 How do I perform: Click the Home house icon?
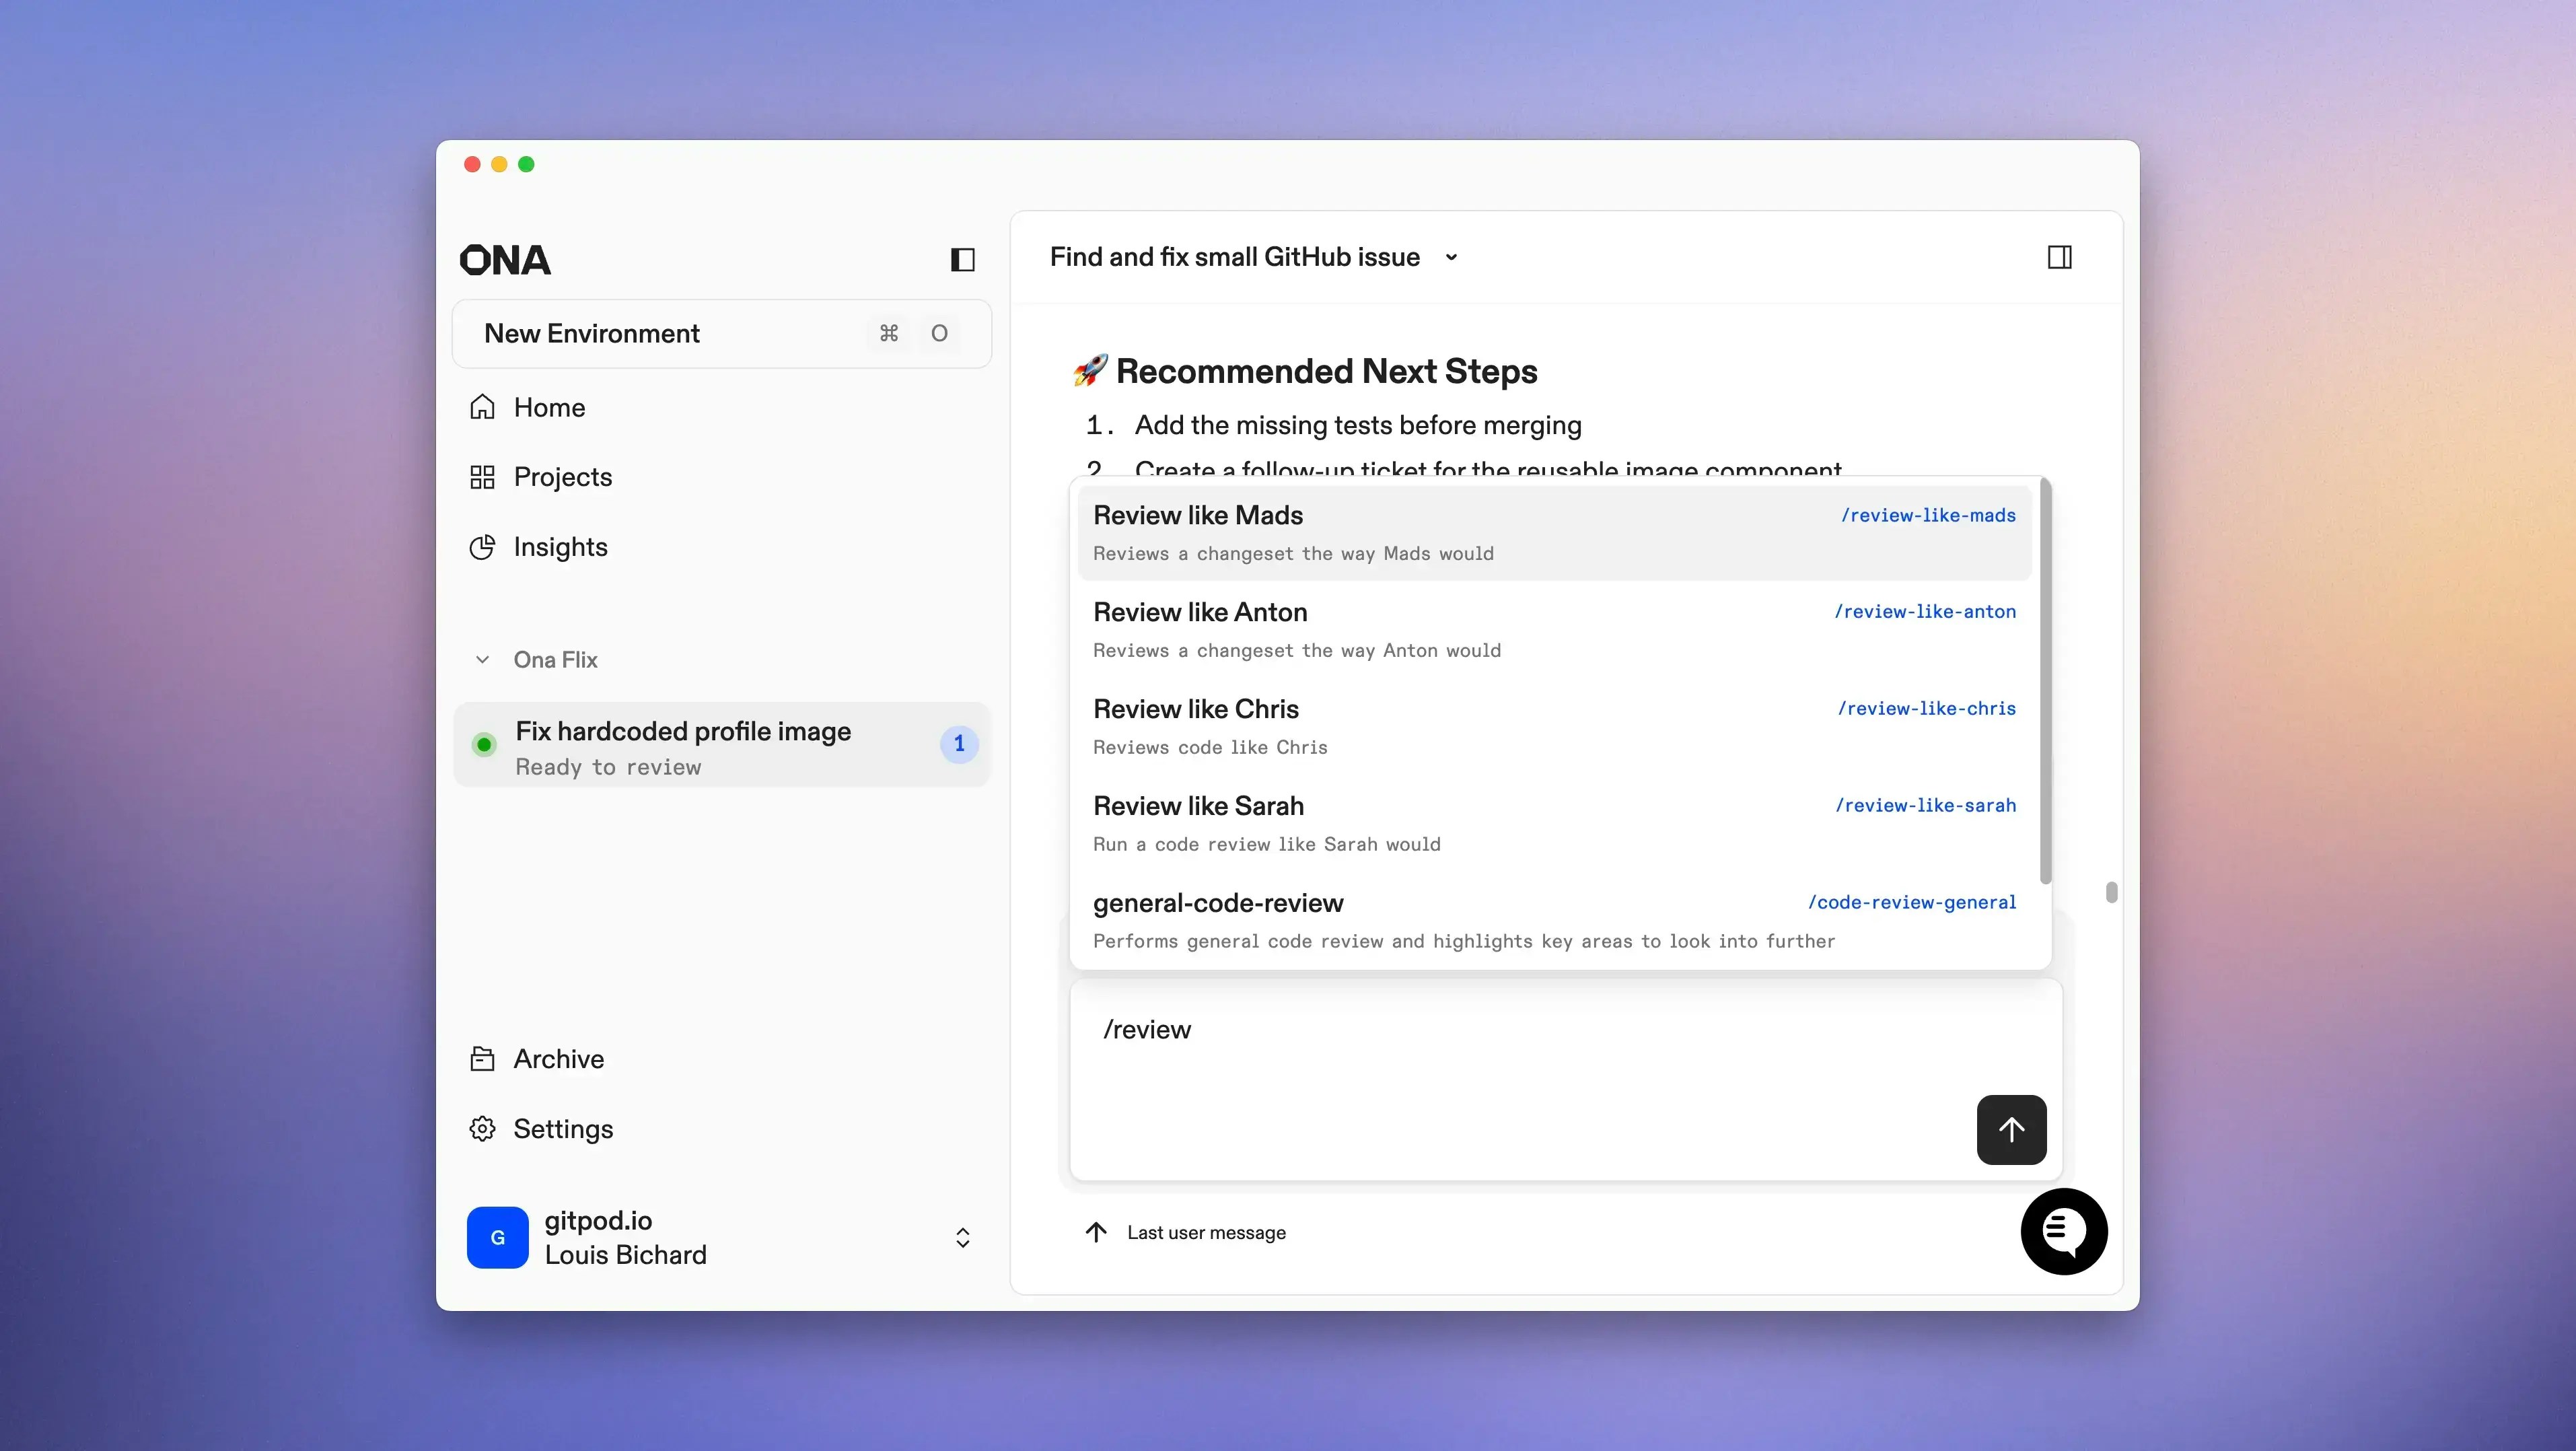click(x=482, y=407)
